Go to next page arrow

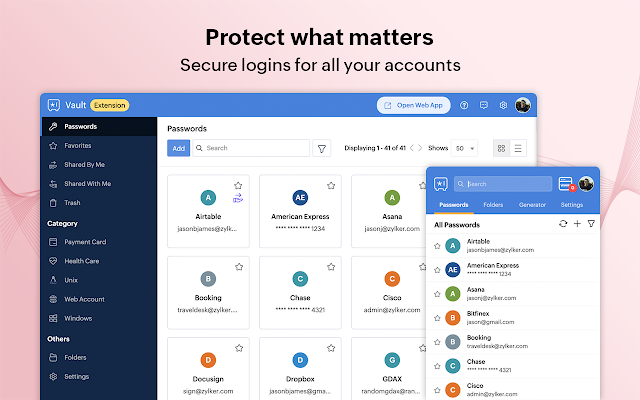coord(420,148)
